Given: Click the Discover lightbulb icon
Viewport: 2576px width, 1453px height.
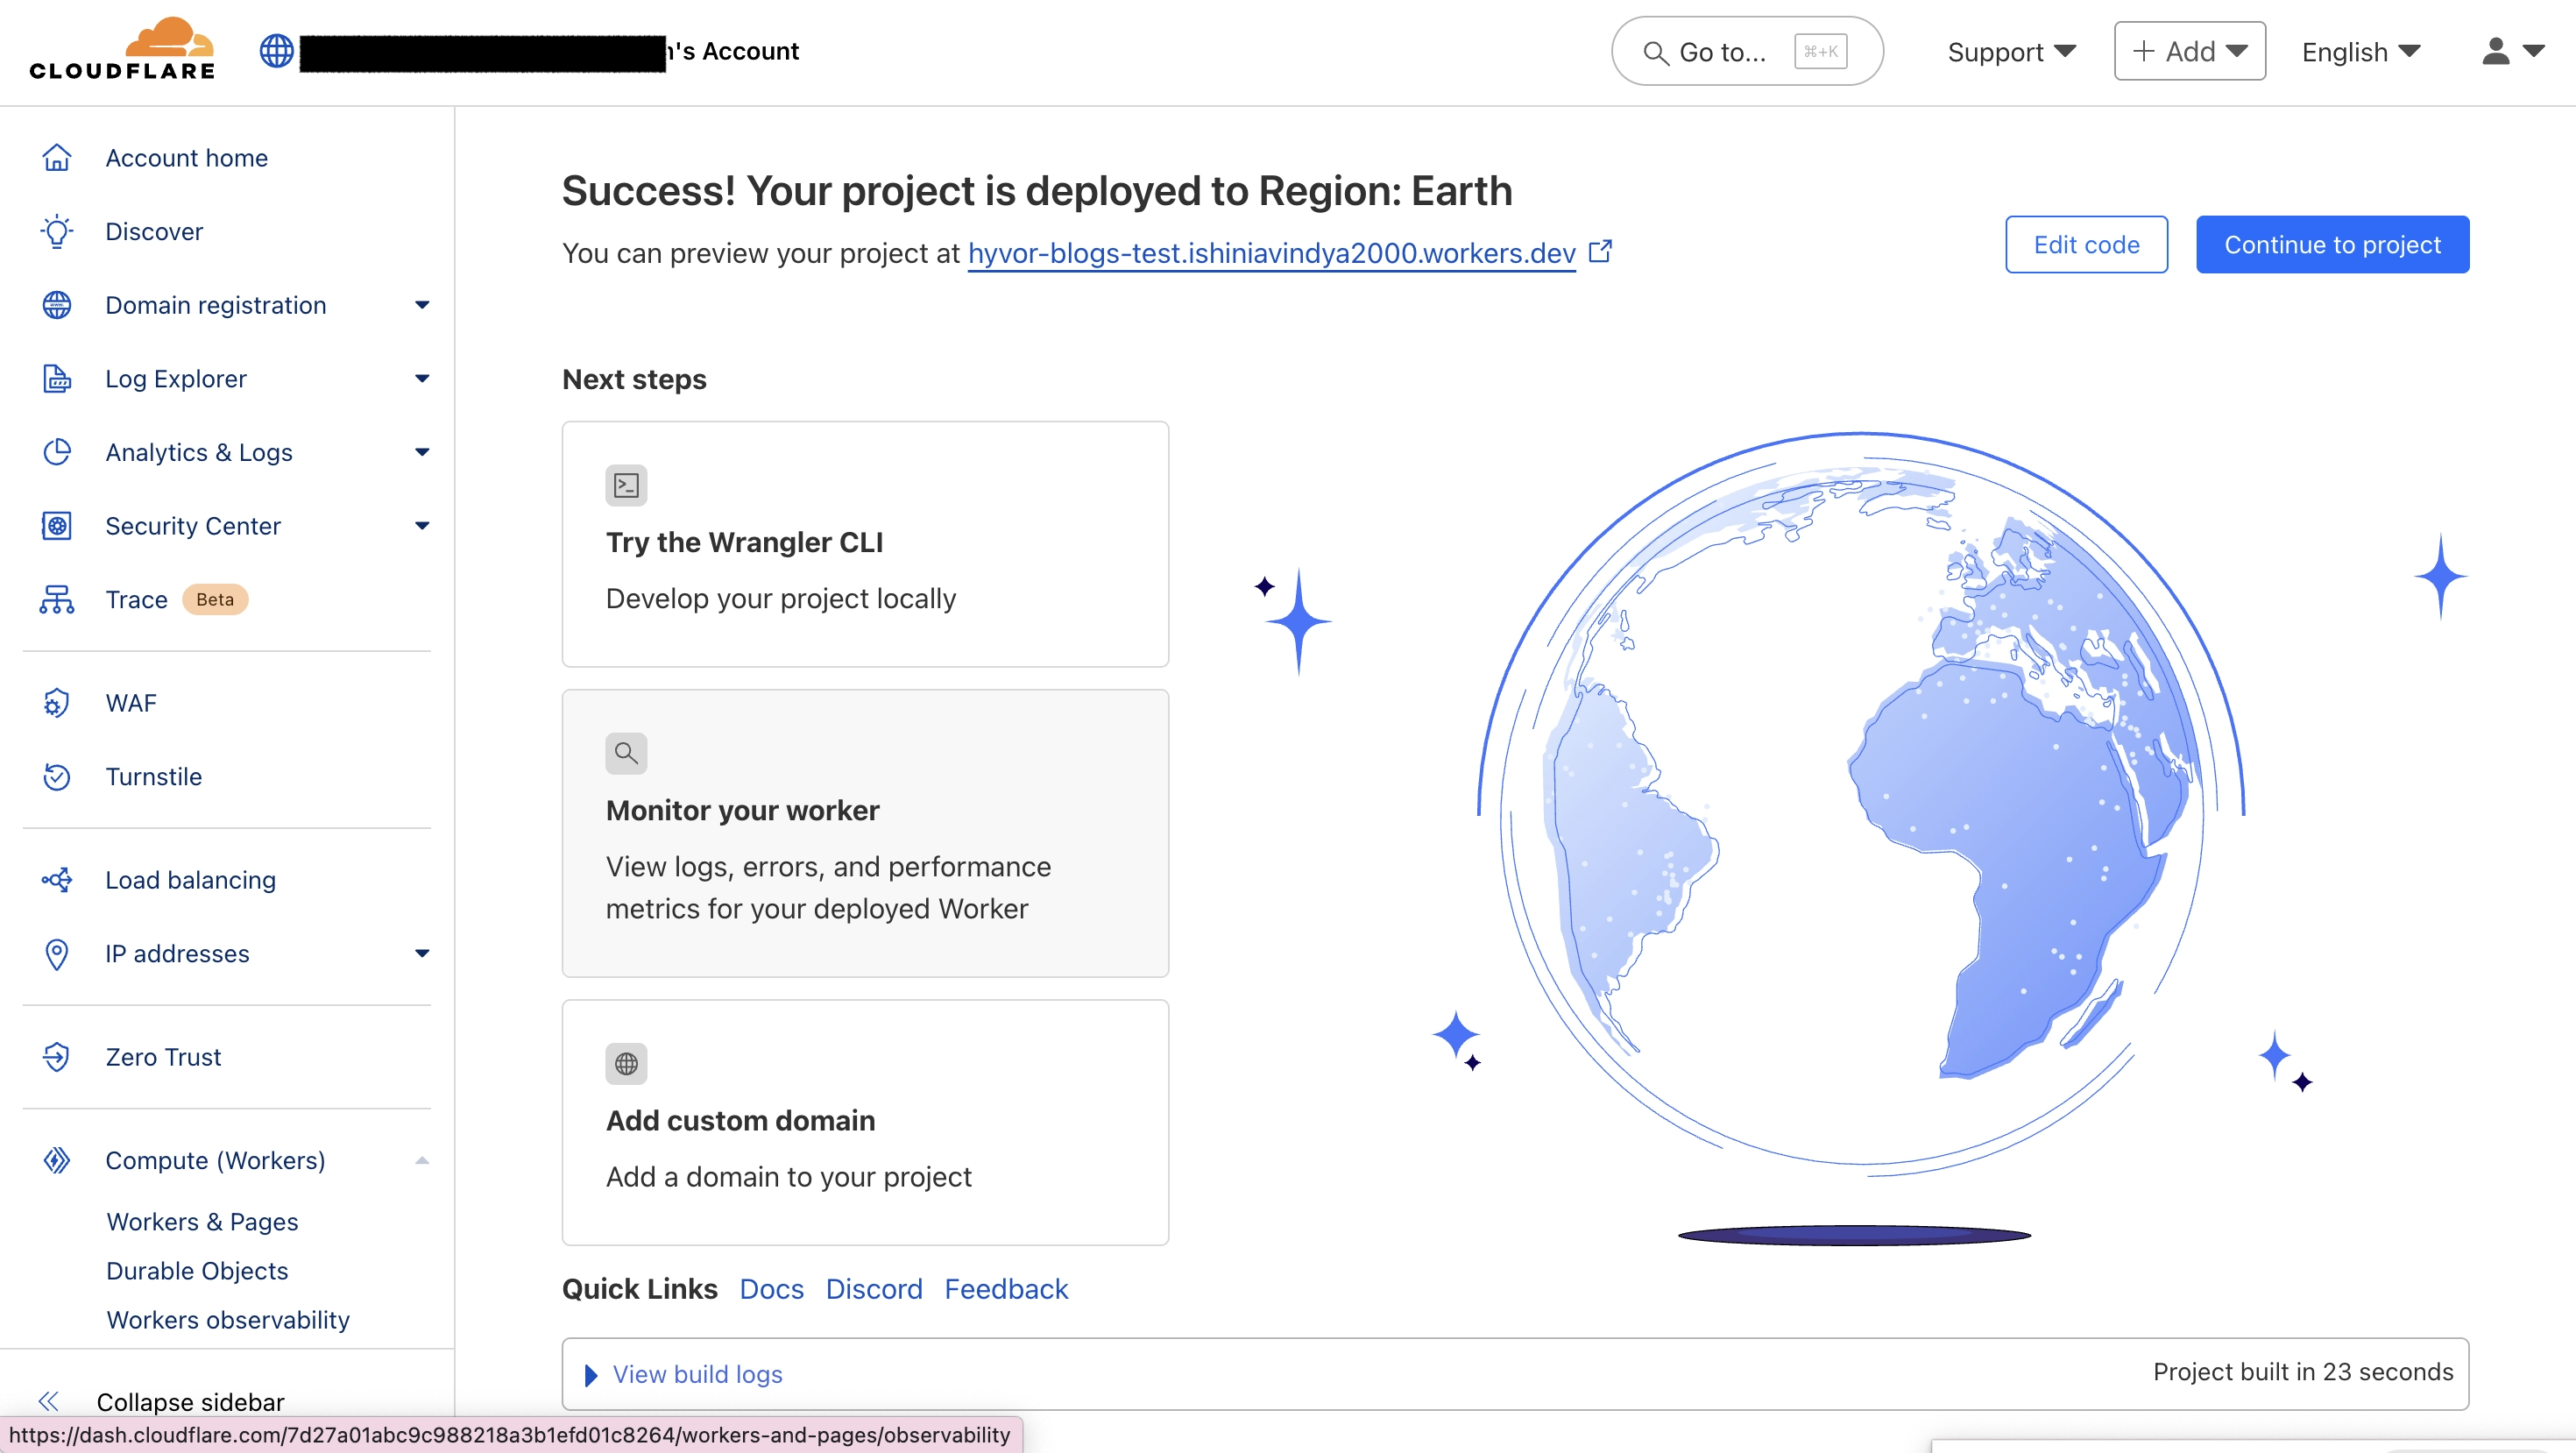Looking at the screenshot, I should click(x=57, y=232).
